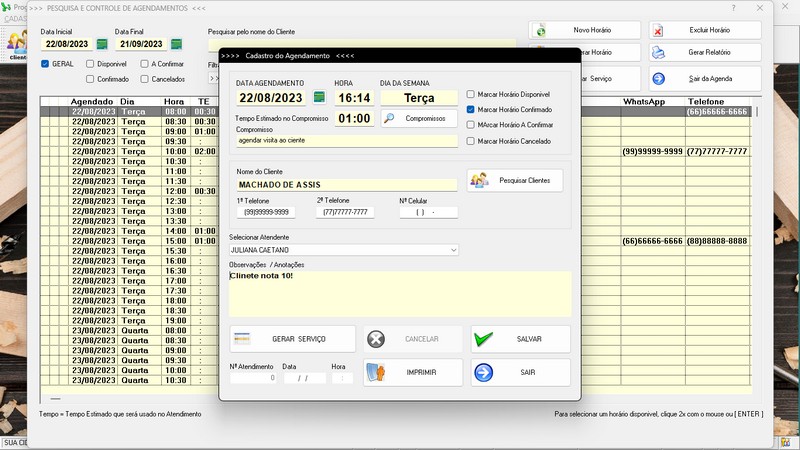
Task: Click the Data Final date field
Action: pyautogui.click(x=141, y=44)
